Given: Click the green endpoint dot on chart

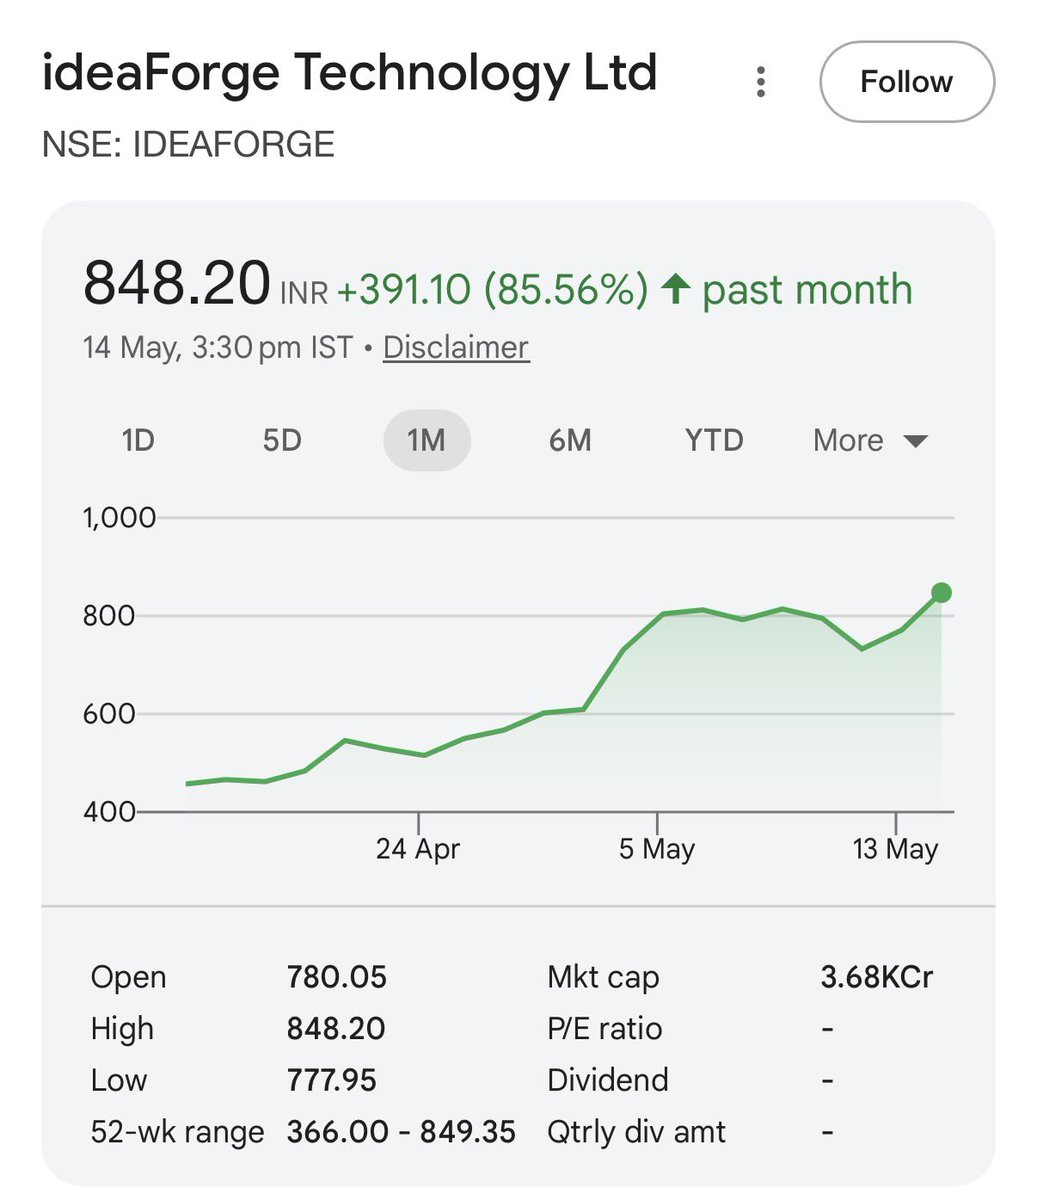Looking at the screenshot, I should 941,593.
